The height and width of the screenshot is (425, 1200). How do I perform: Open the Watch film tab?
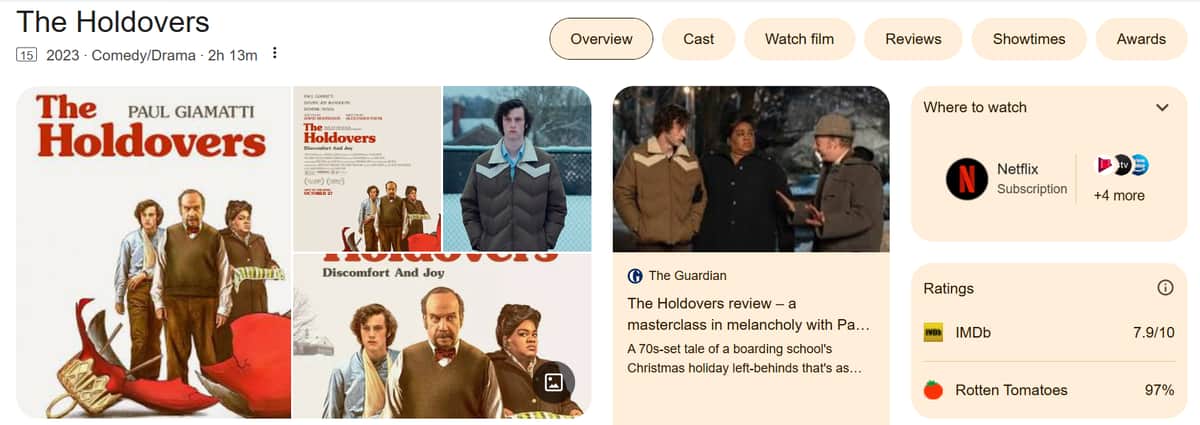[799, 39]
